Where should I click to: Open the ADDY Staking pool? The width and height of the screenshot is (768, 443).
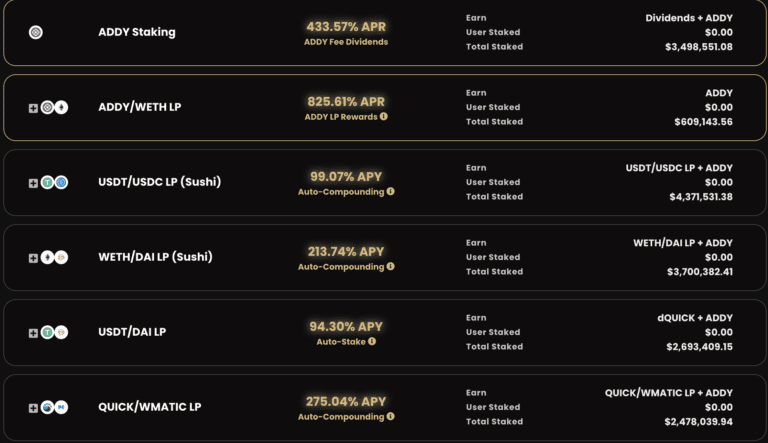point(137,32)
